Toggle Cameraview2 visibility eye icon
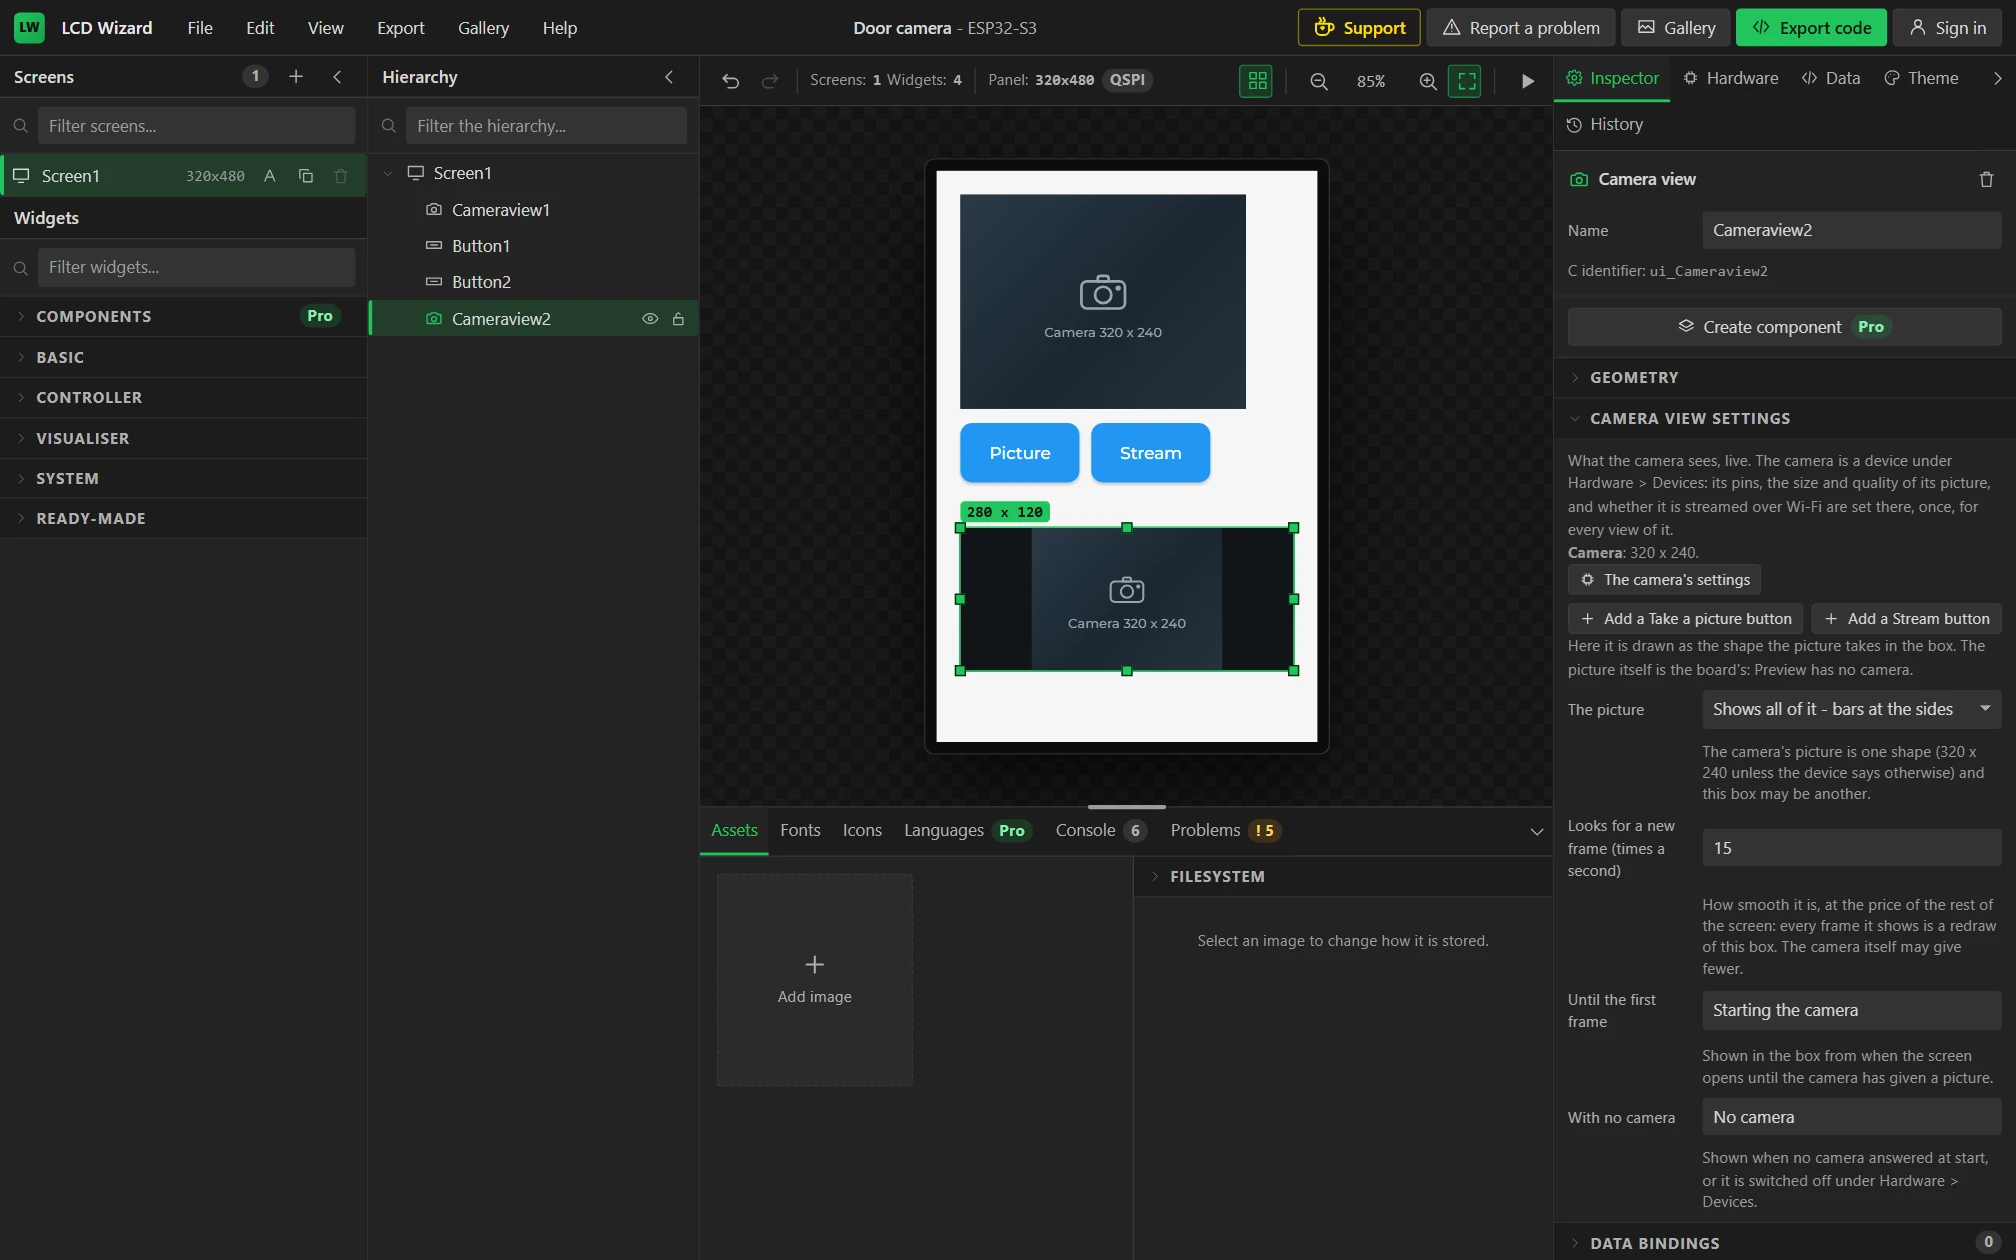Screen dimensions: 2016x1260 coord(650,319)
